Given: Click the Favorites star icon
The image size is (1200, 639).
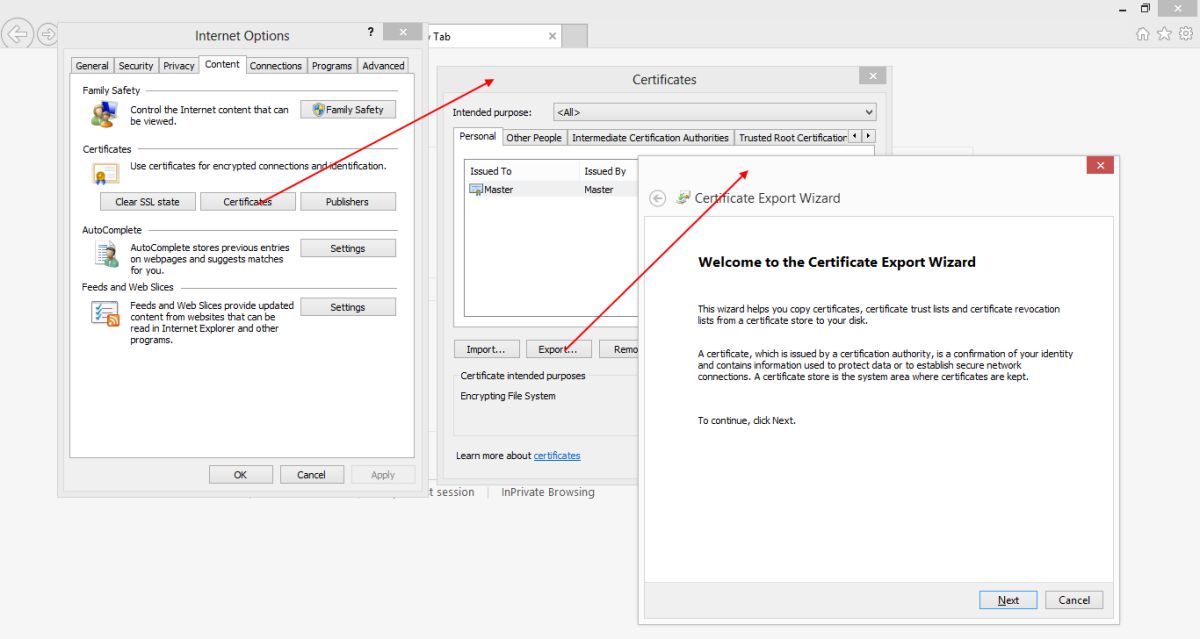Looking at the screenshot, I should (1164, 34).
